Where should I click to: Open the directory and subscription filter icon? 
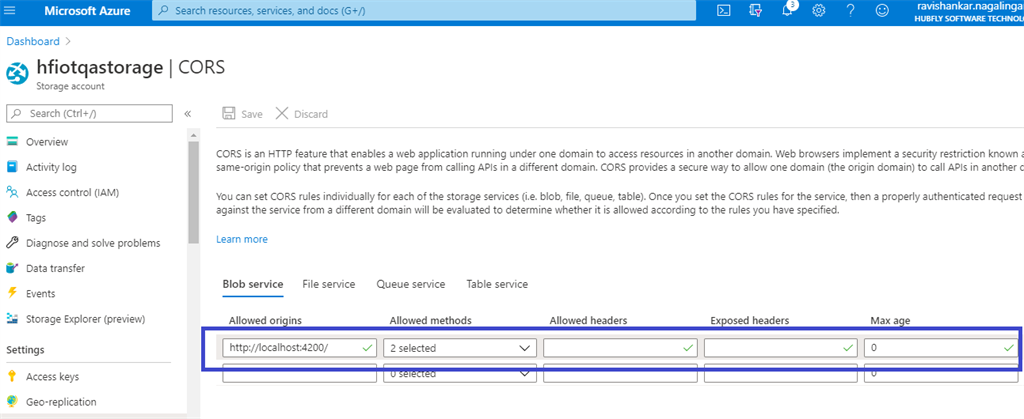coord(756,10)
